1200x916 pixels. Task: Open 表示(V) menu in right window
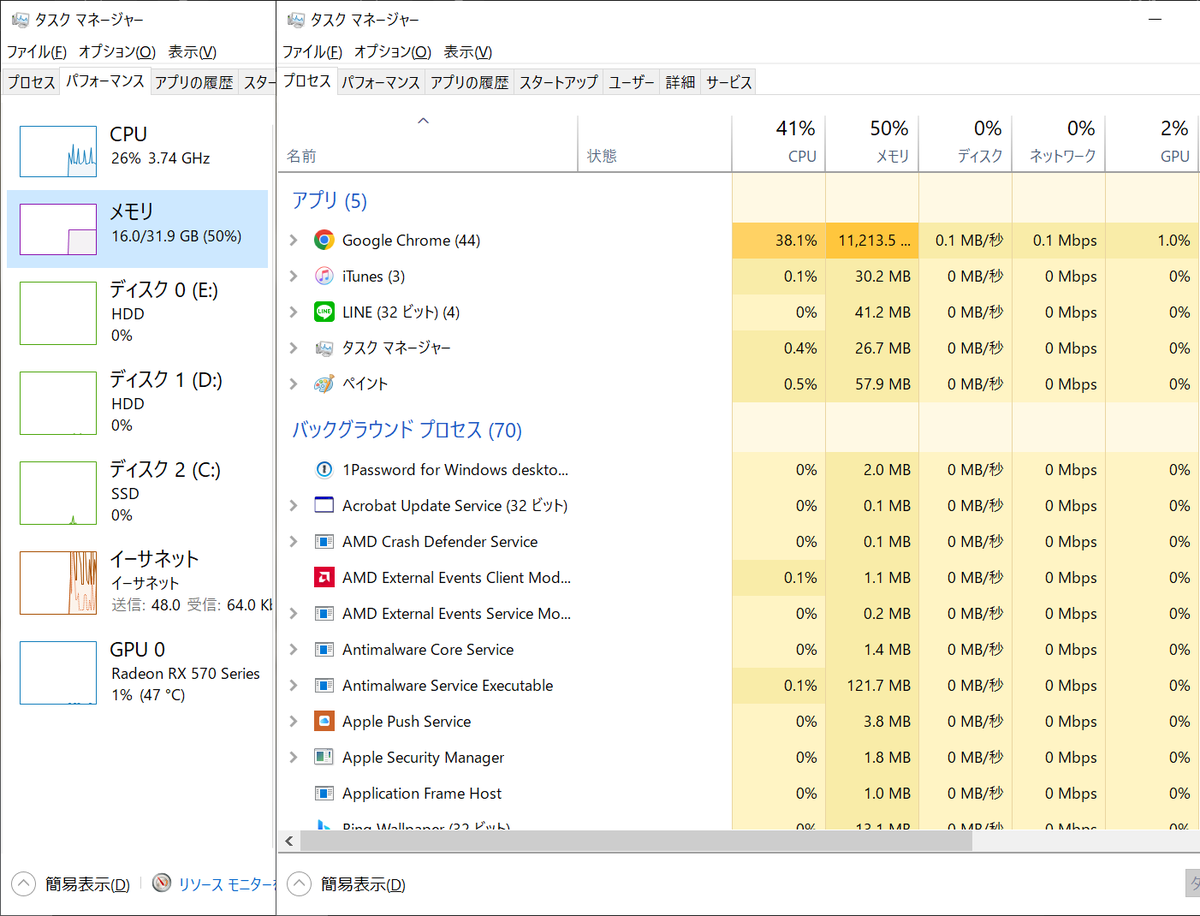tap(468, 52)
